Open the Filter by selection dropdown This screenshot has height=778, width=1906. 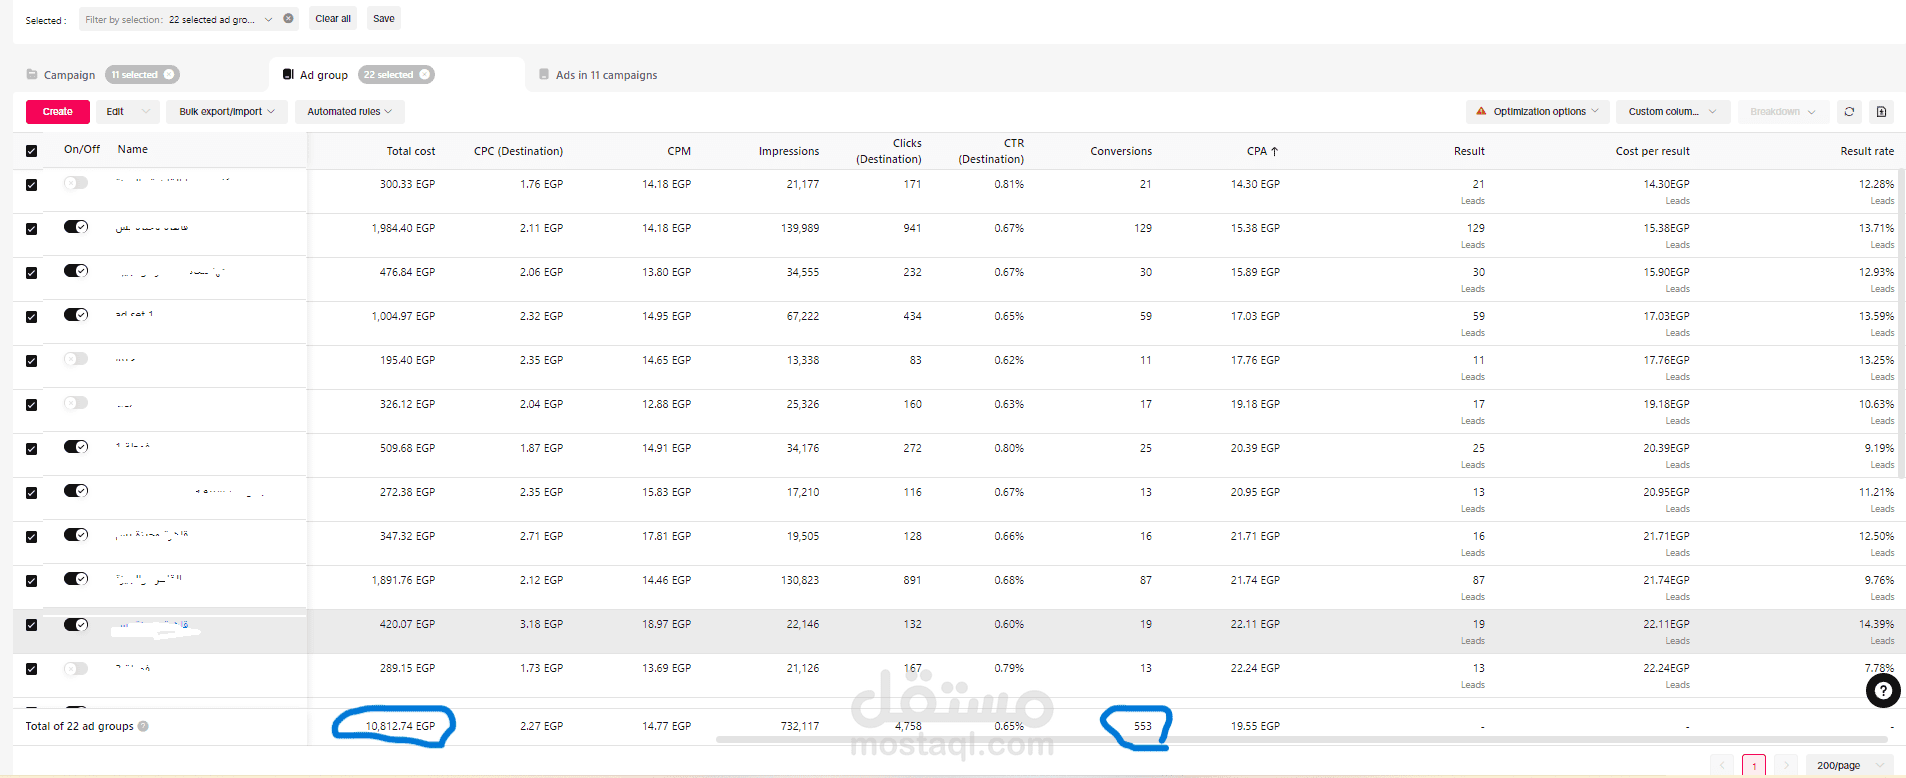pos(189,19)
